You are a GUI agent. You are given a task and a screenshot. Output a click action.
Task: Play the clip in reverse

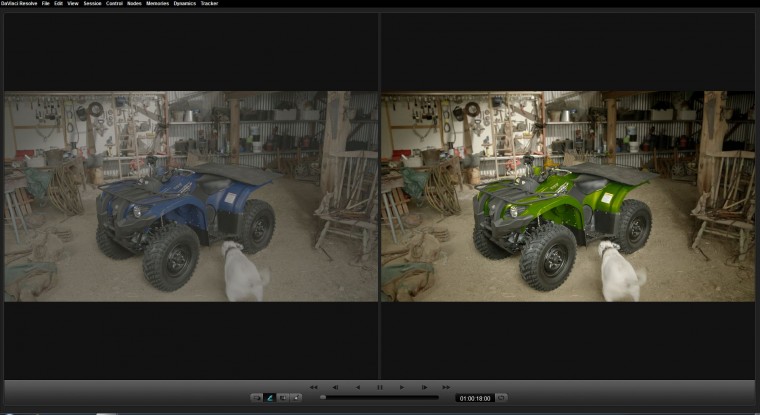(357, 386)
